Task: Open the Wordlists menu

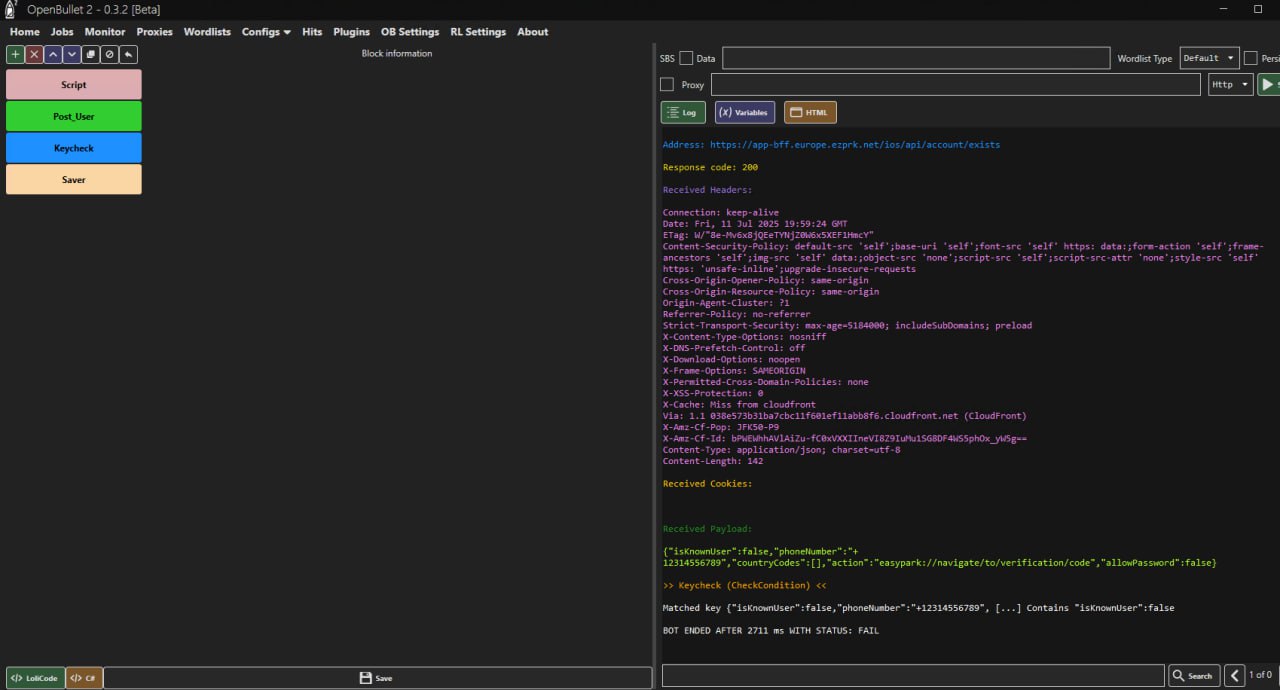Action: (207, 32)
